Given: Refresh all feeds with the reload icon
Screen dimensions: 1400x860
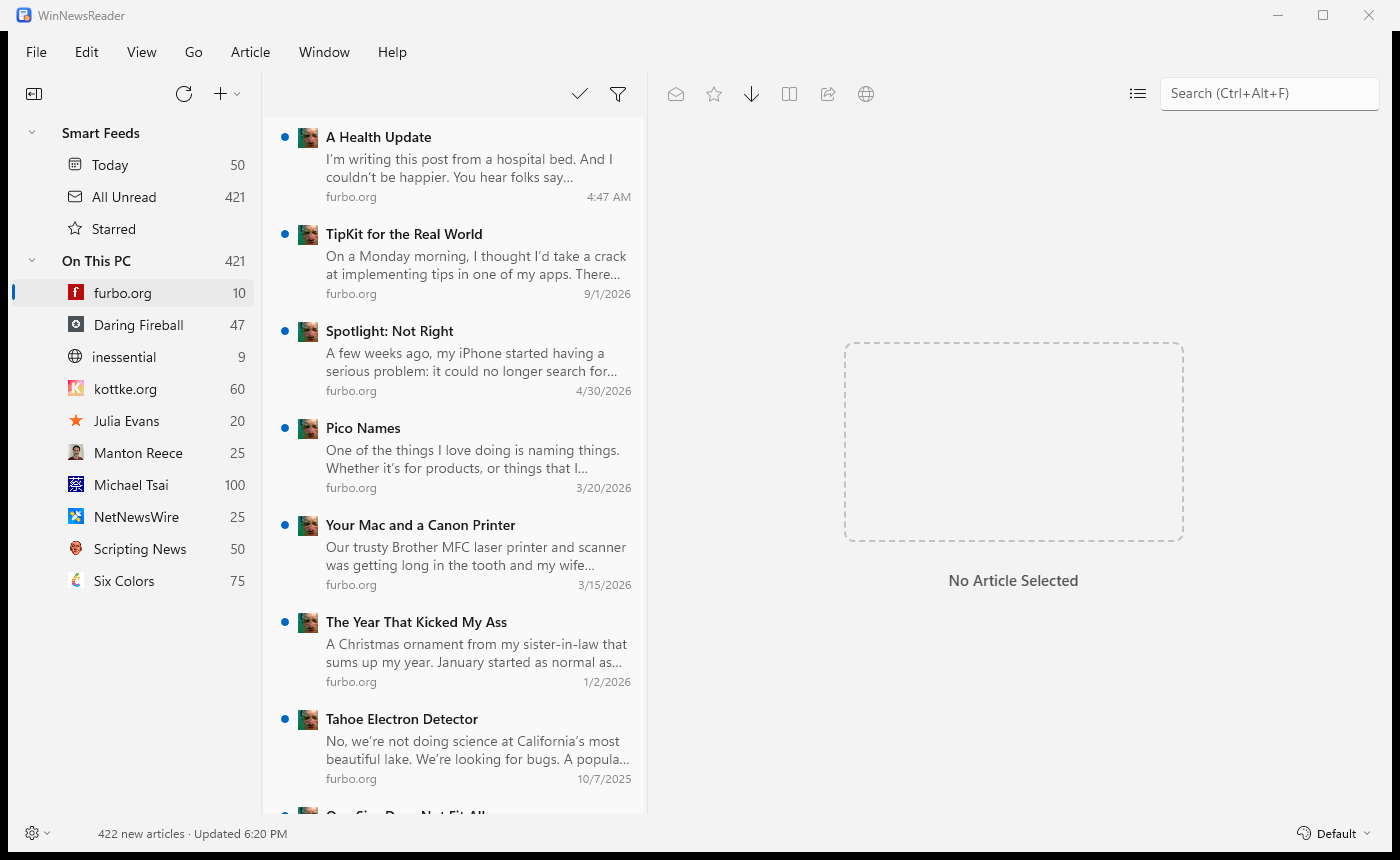Looking at the screenshot, I should (x=184, y=94).
